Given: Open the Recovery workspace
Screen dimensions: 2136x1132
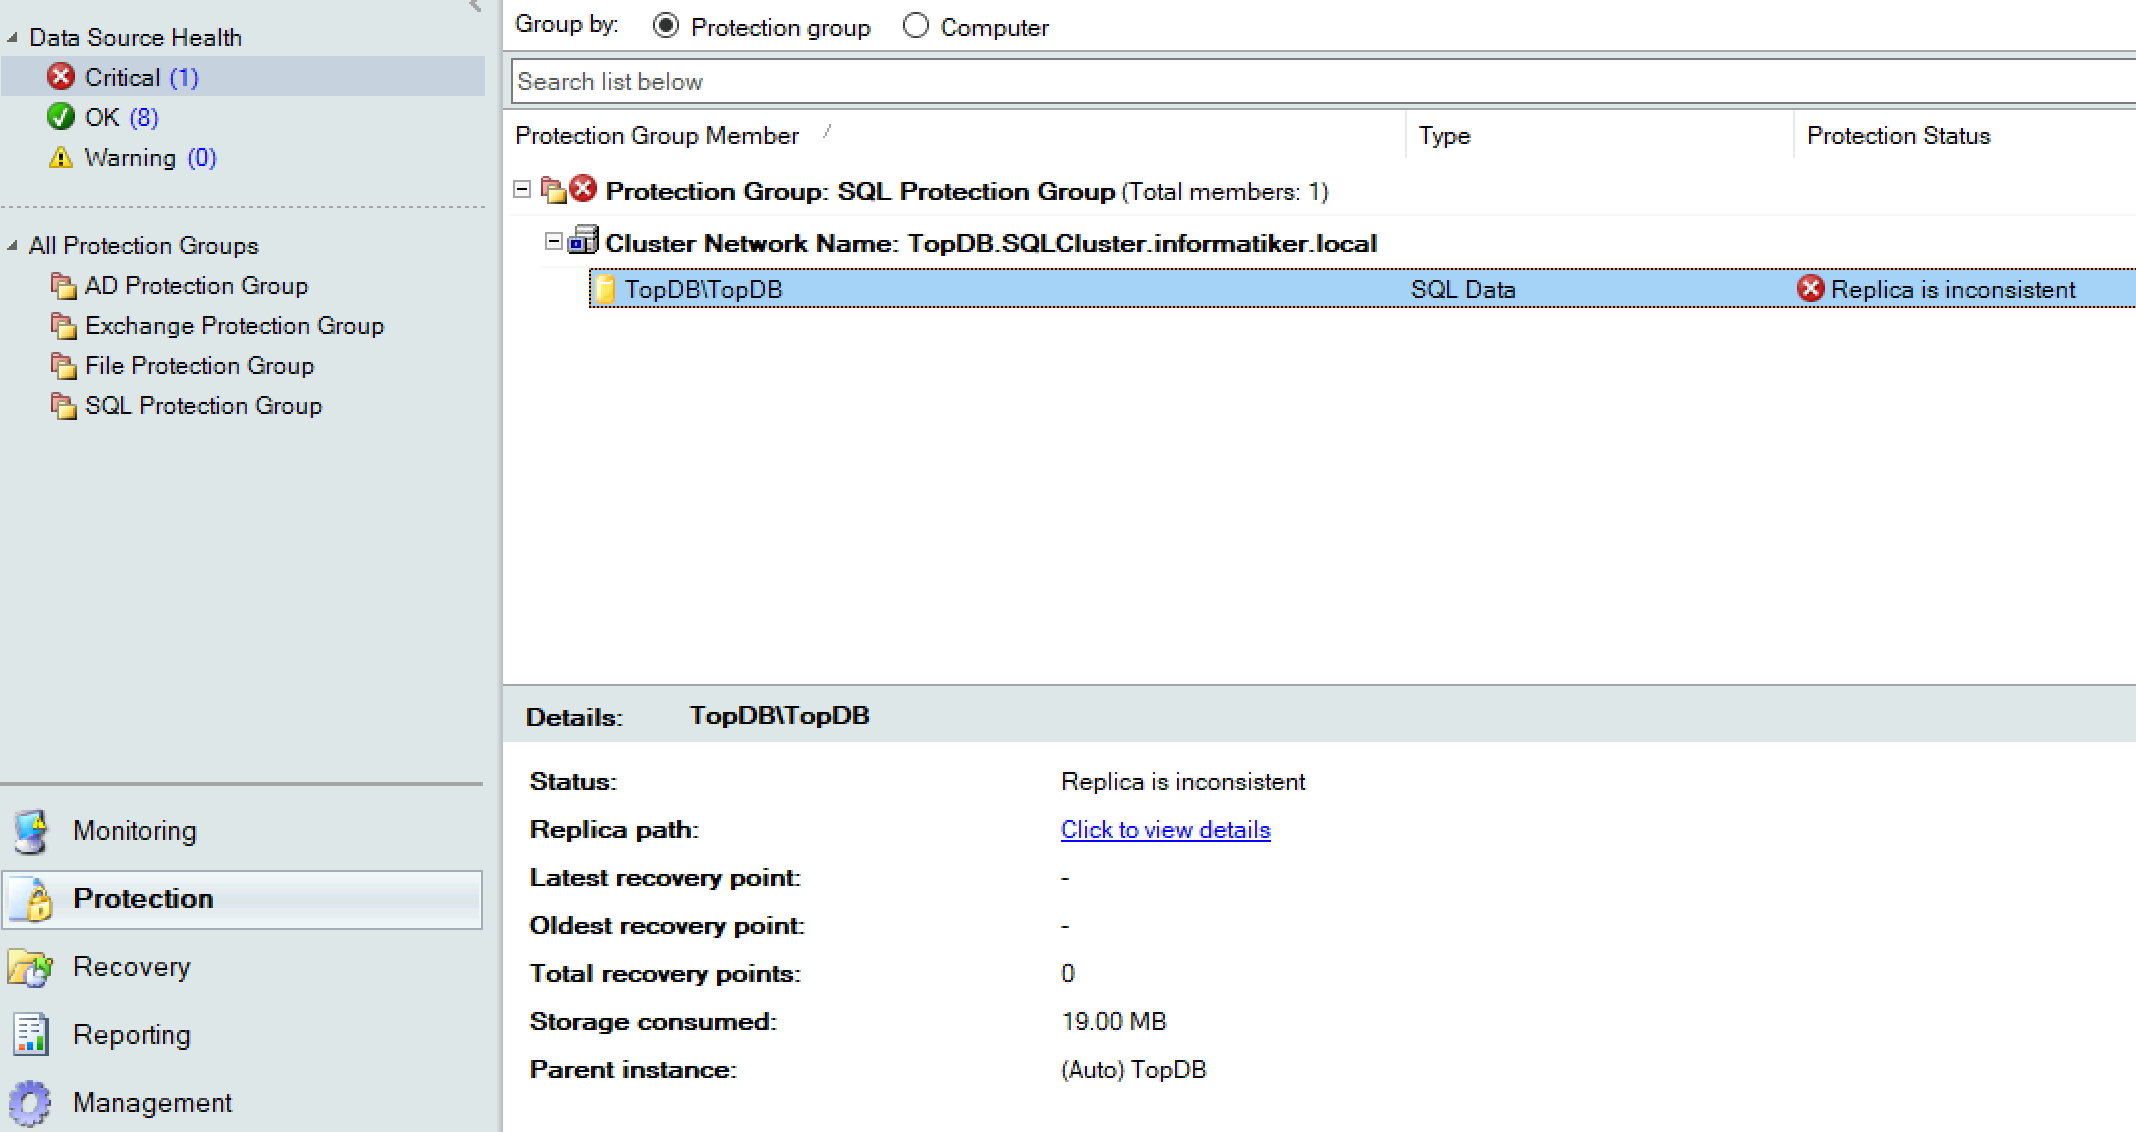Looking at the screenshot, I should pos(243,967).
